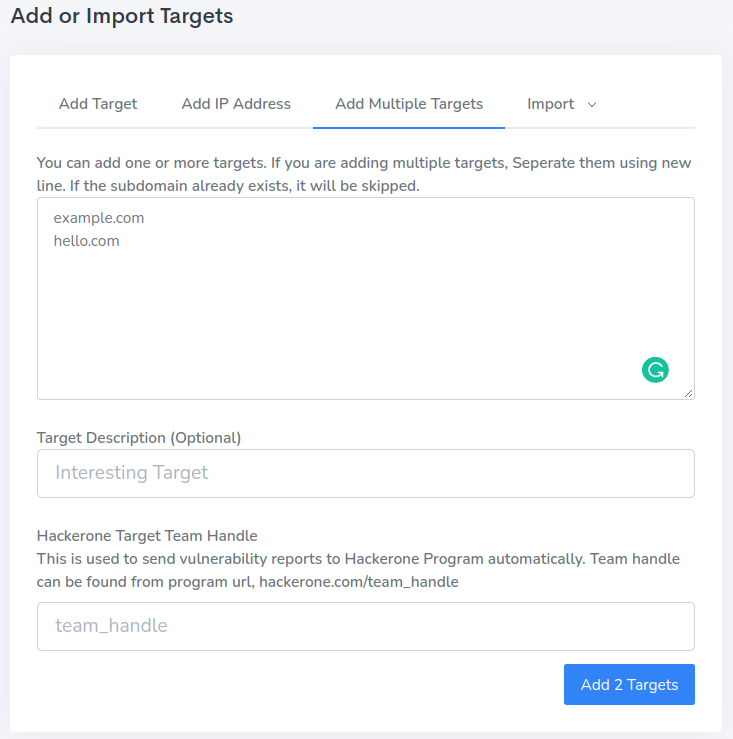
Task: Place cursor on the hello.com line
Action: 87,241
